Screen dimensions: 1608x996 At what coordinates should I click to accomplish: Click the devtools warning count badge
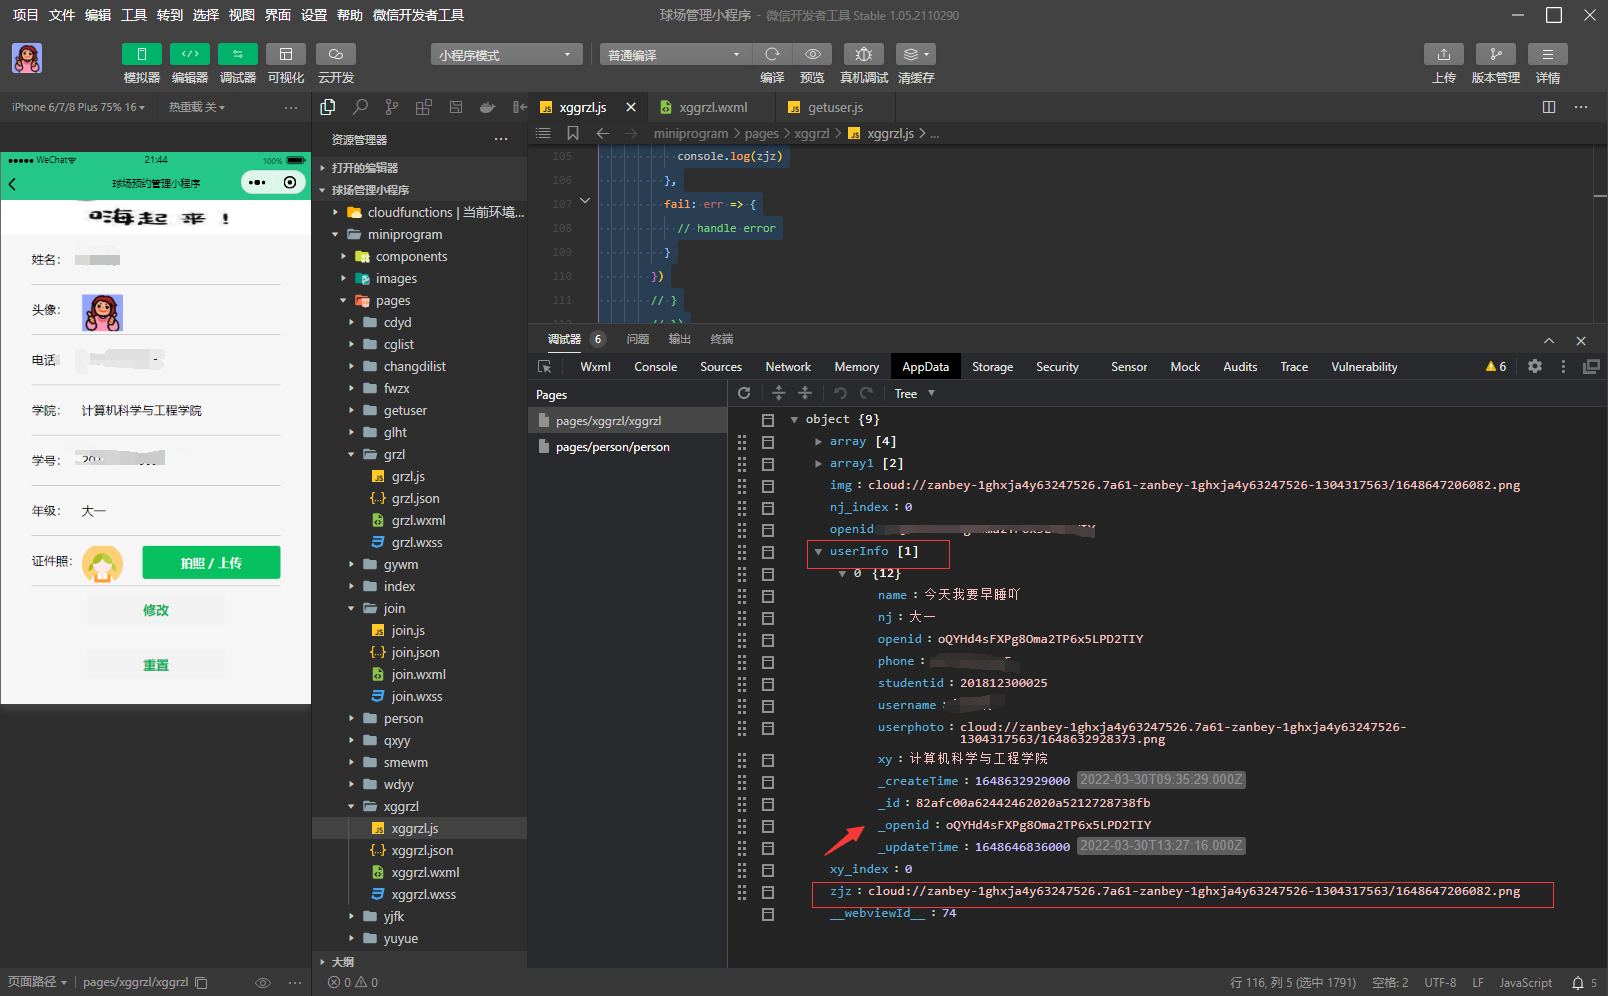pyautogui.click(x=1497, y=367)
